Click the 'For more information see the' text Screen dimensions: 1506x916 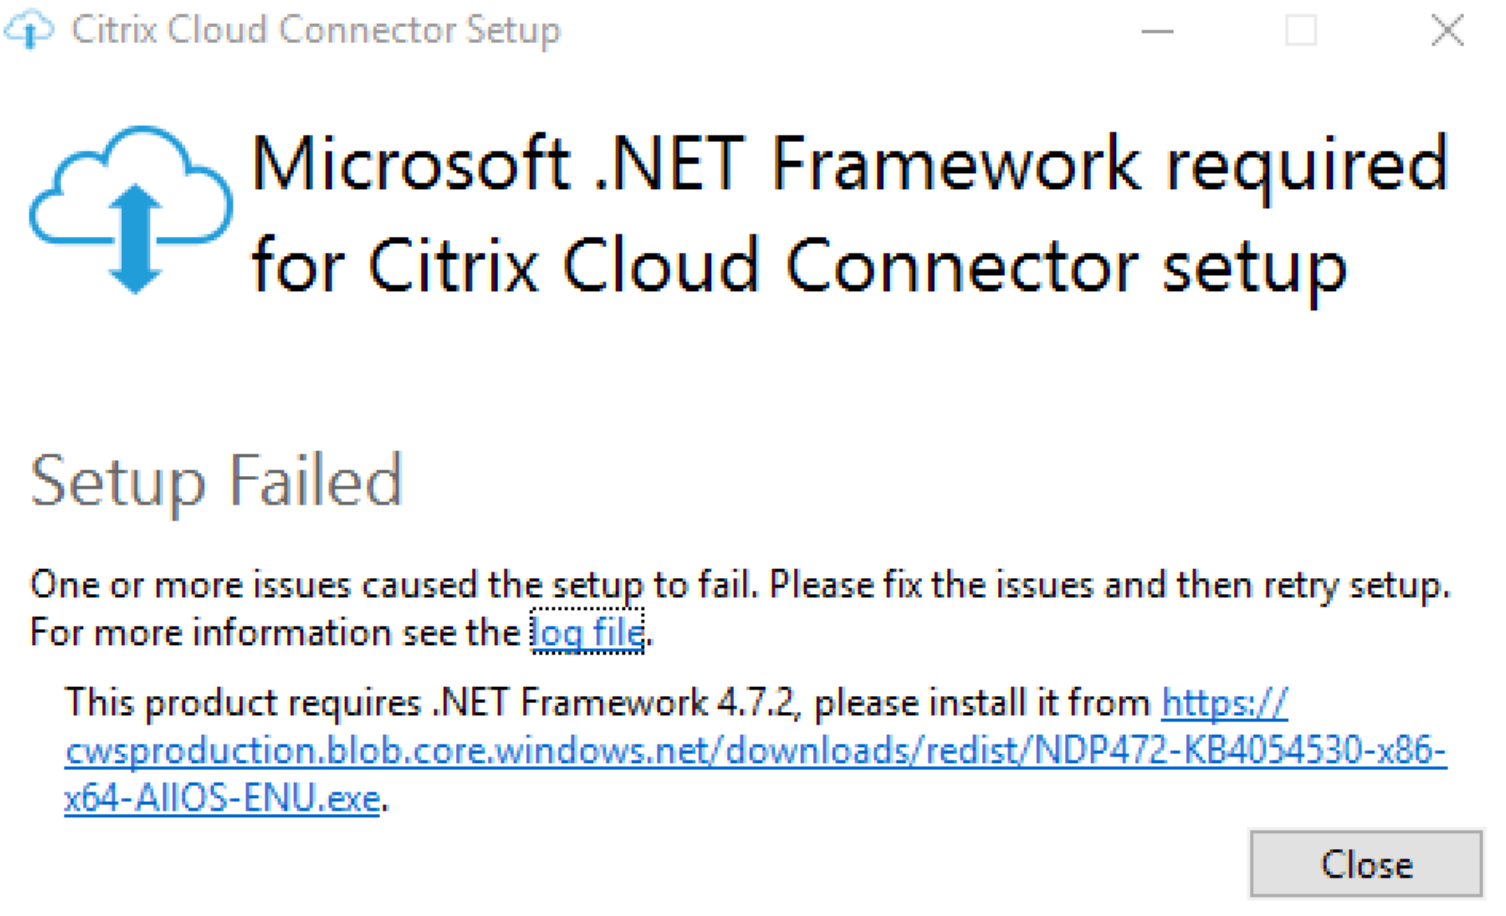(x=275, y=633)
